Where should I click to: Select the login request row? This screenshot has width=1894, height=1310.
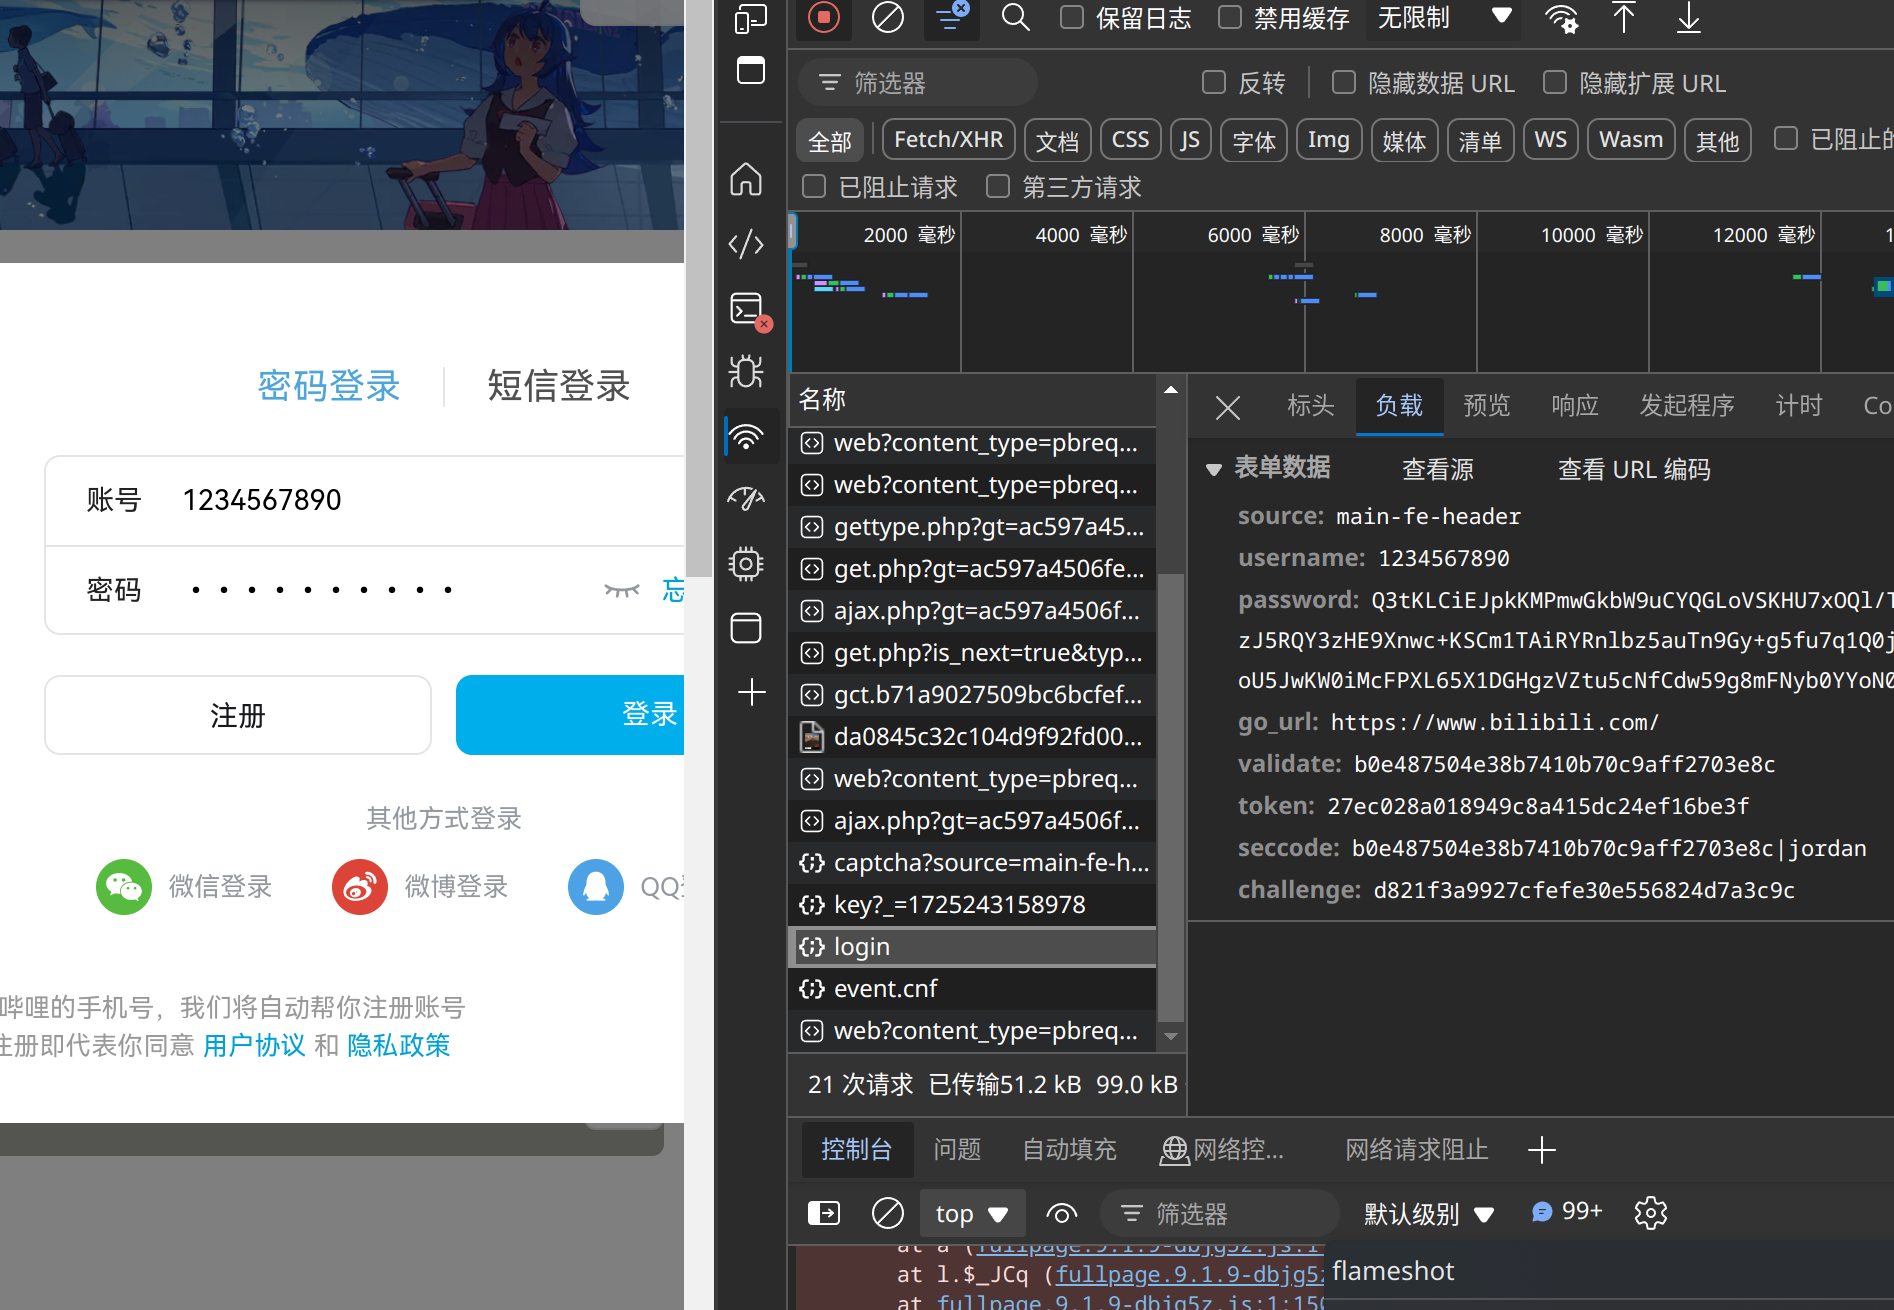tap(973, 946)
